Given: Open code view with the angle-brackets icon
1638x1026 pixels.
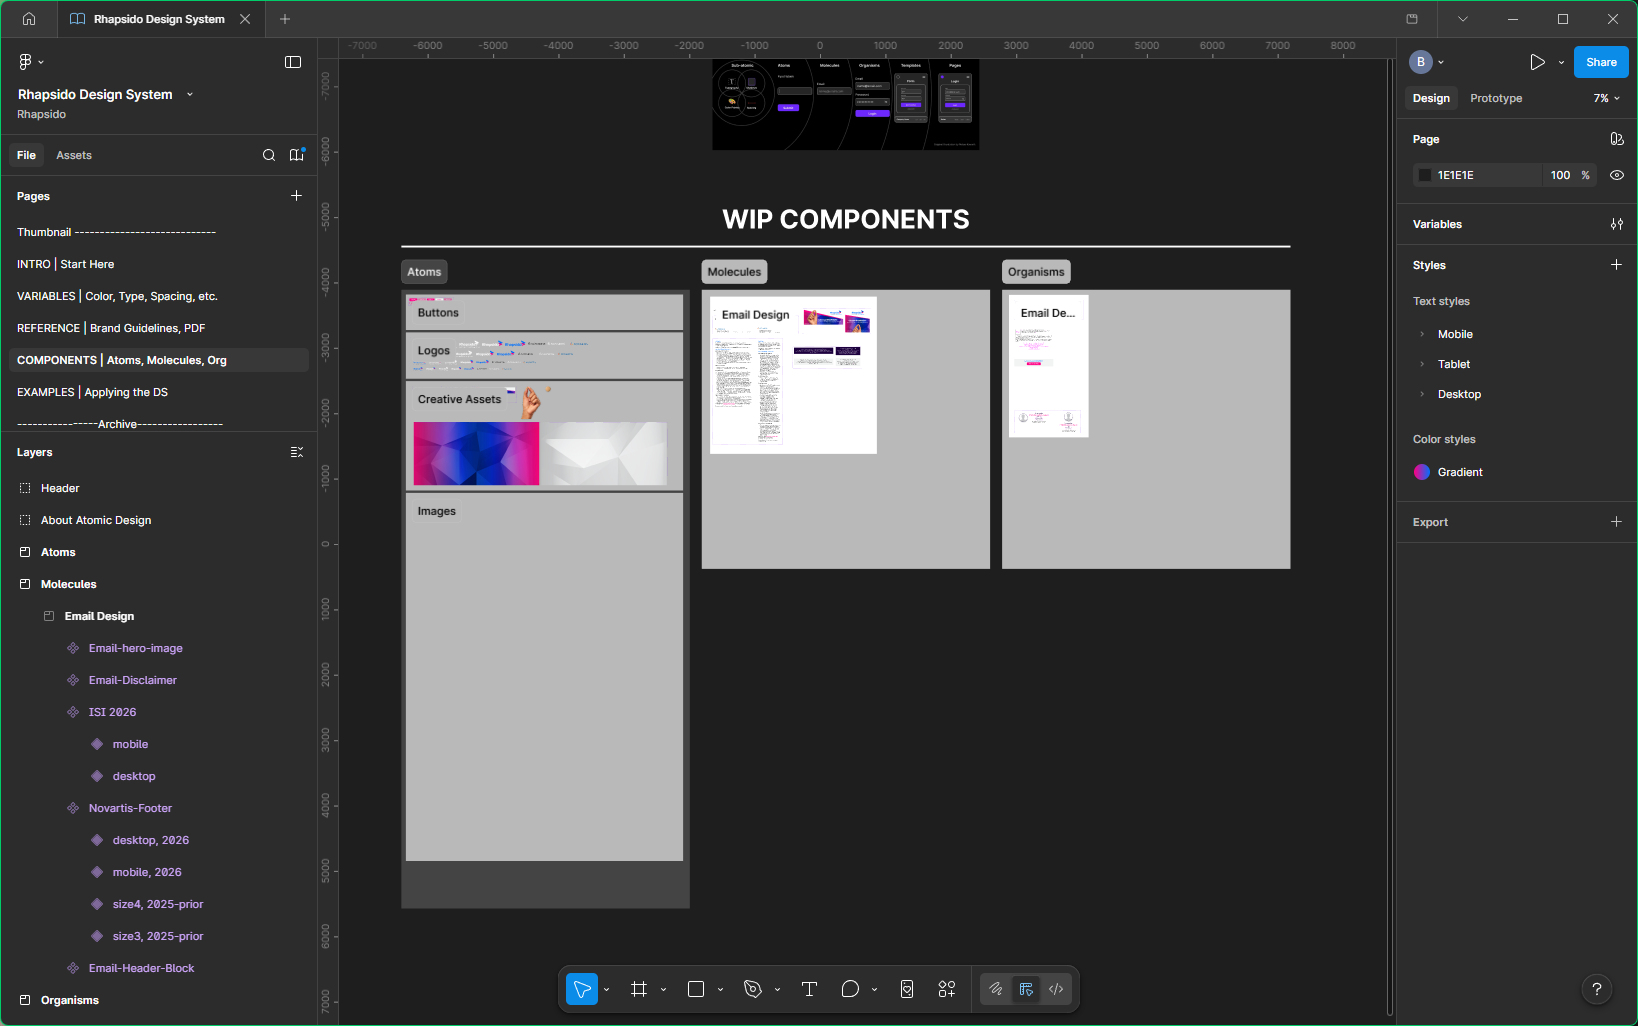Looking at the screenshot, I should click(1056, 988).
